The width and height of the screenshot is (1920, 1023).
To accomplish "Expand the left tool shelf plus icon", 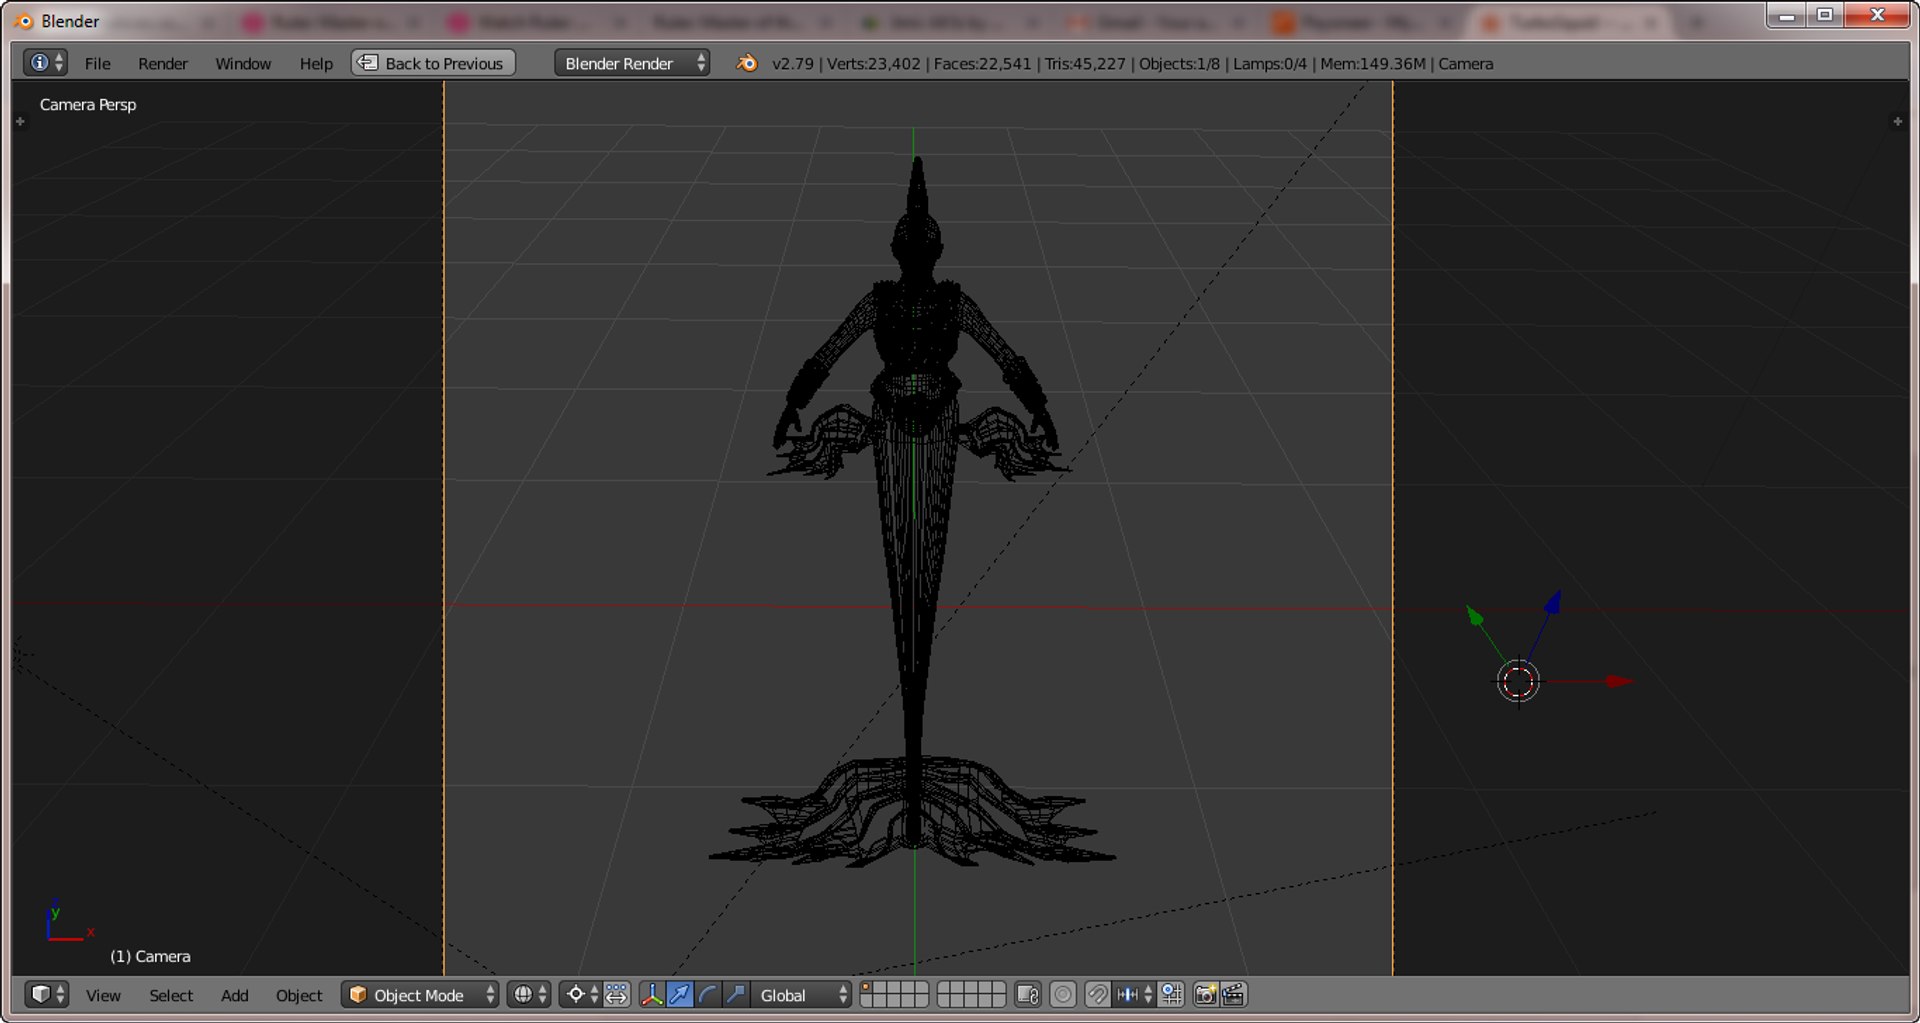I will pyautogui.click(x=20, y=121).
